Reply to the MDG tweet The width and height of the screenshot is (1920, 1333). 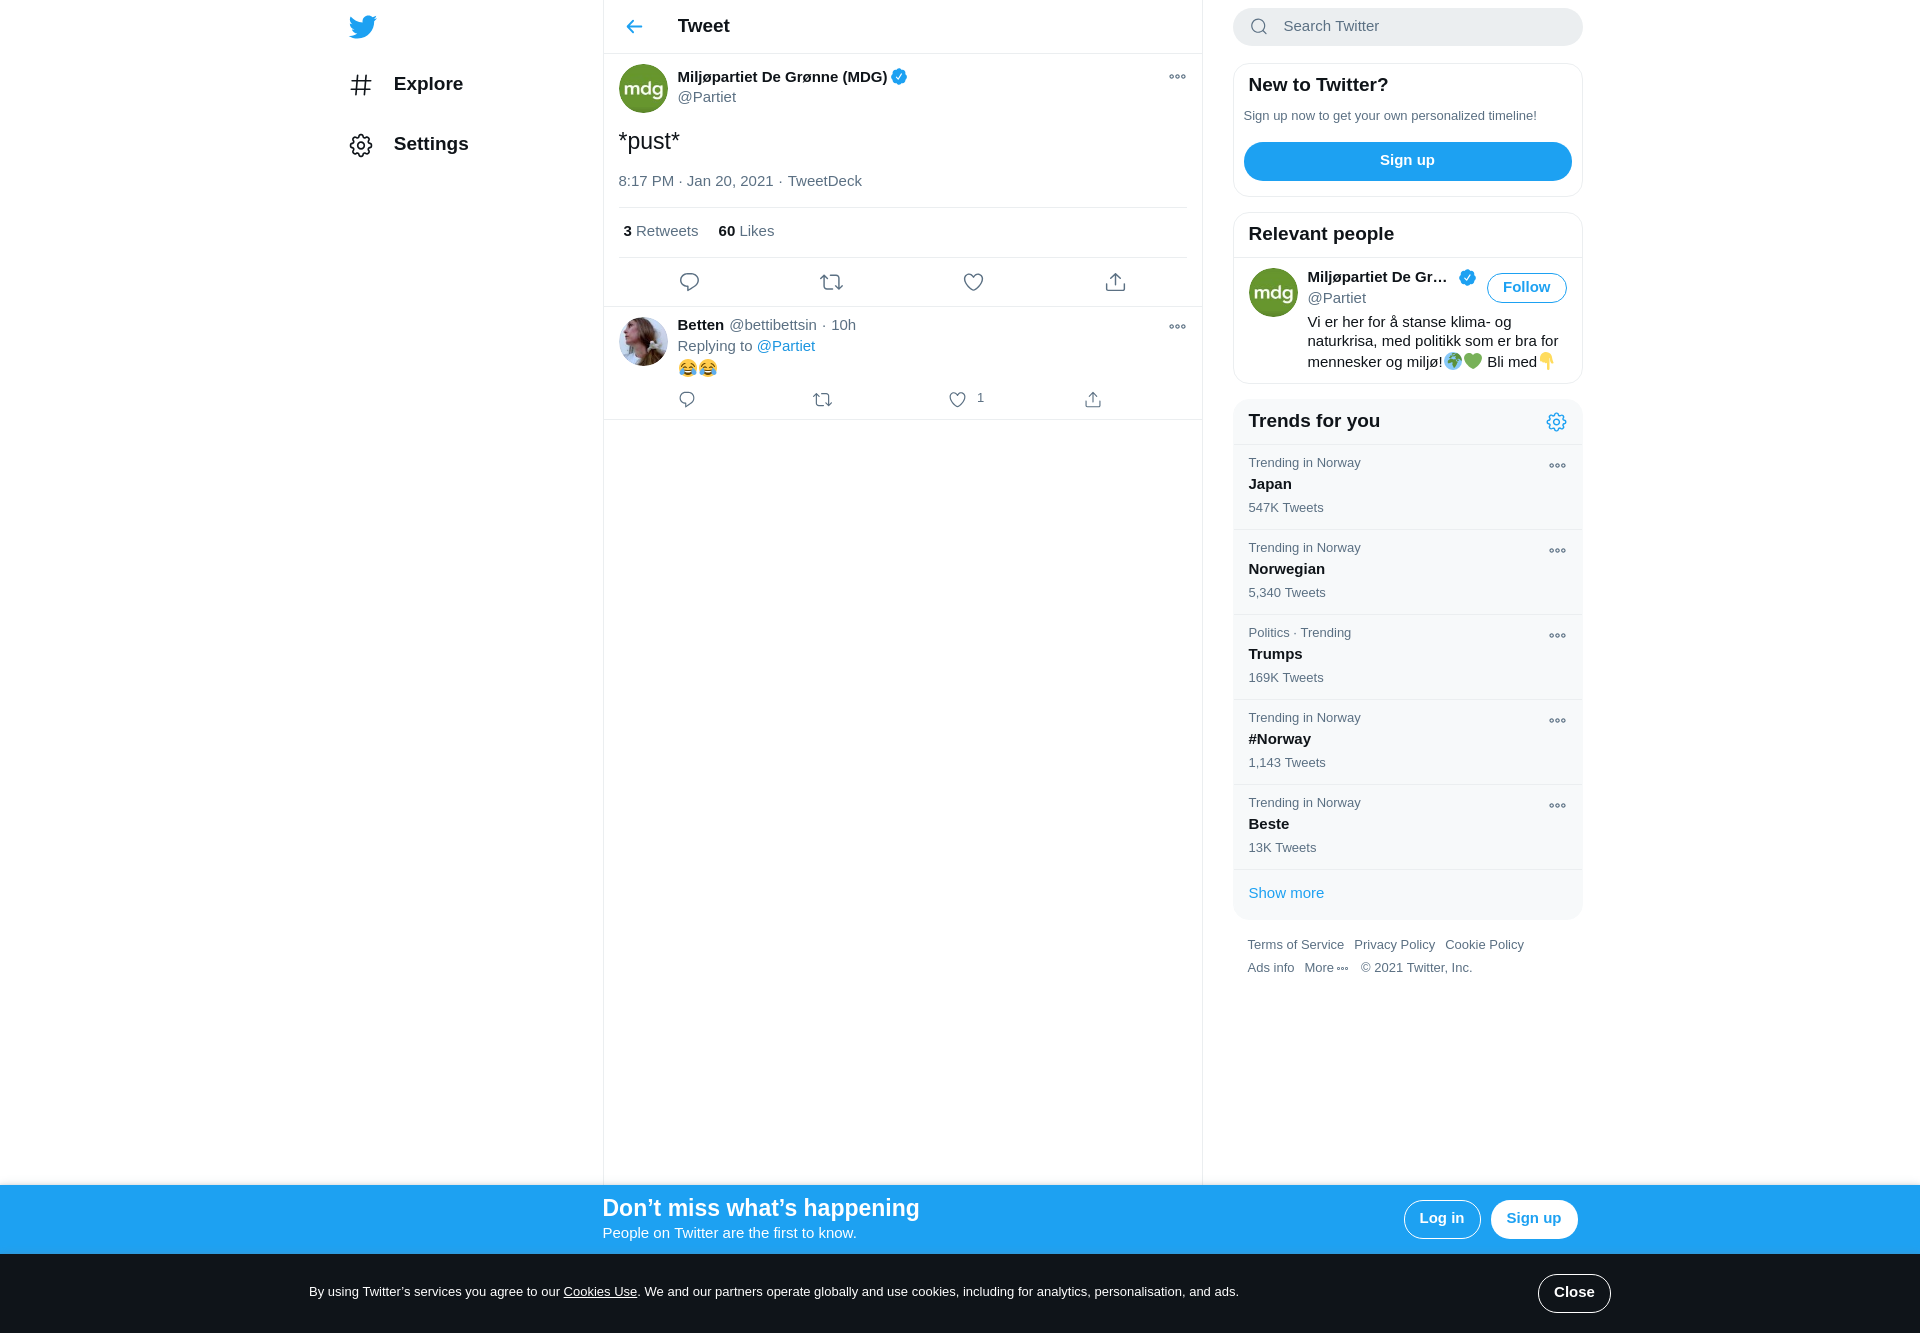pyautogui.click(x=689, y=282)
